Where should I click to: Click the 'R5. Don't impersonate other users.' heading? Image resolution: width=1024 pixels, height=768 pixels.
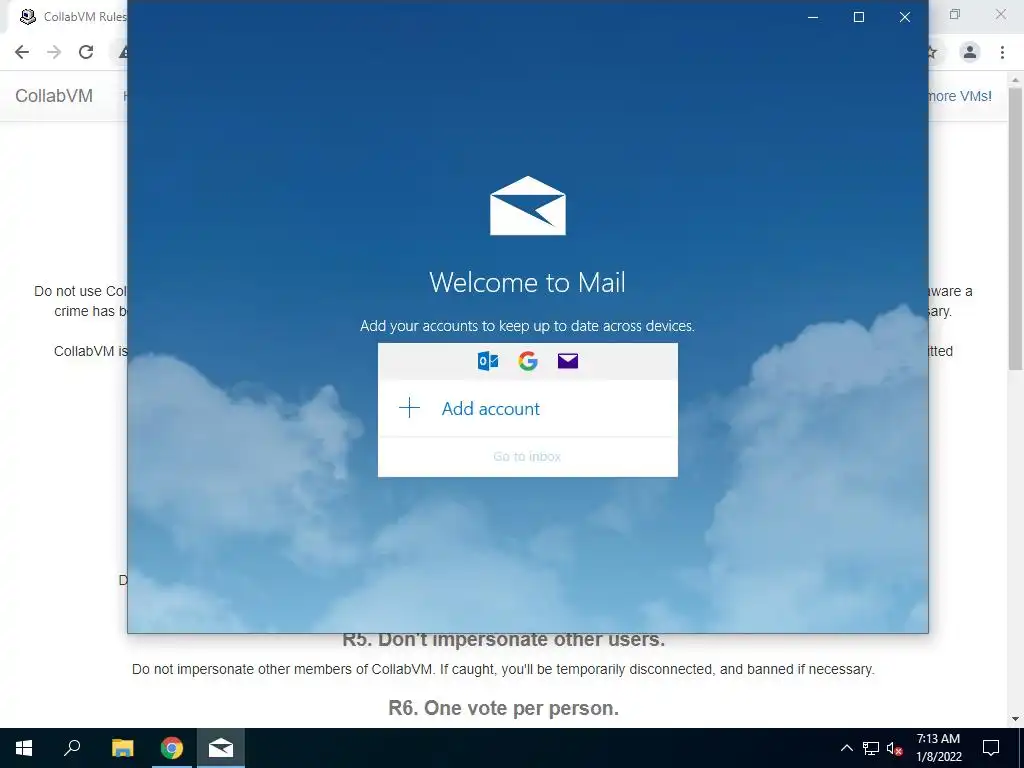[x=504, y=640]
